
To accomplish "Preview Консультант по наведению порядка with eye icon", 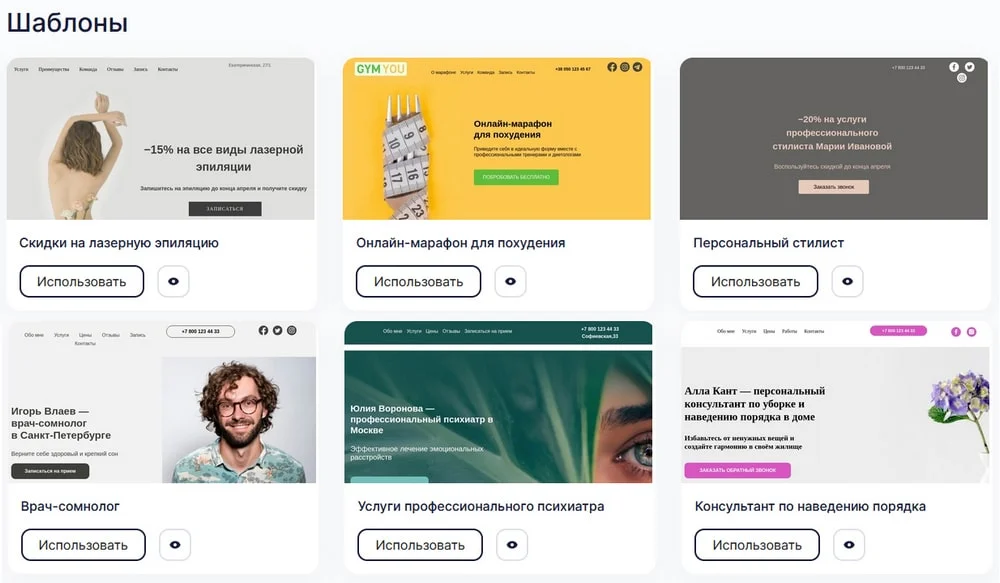I will click(849, 545).
